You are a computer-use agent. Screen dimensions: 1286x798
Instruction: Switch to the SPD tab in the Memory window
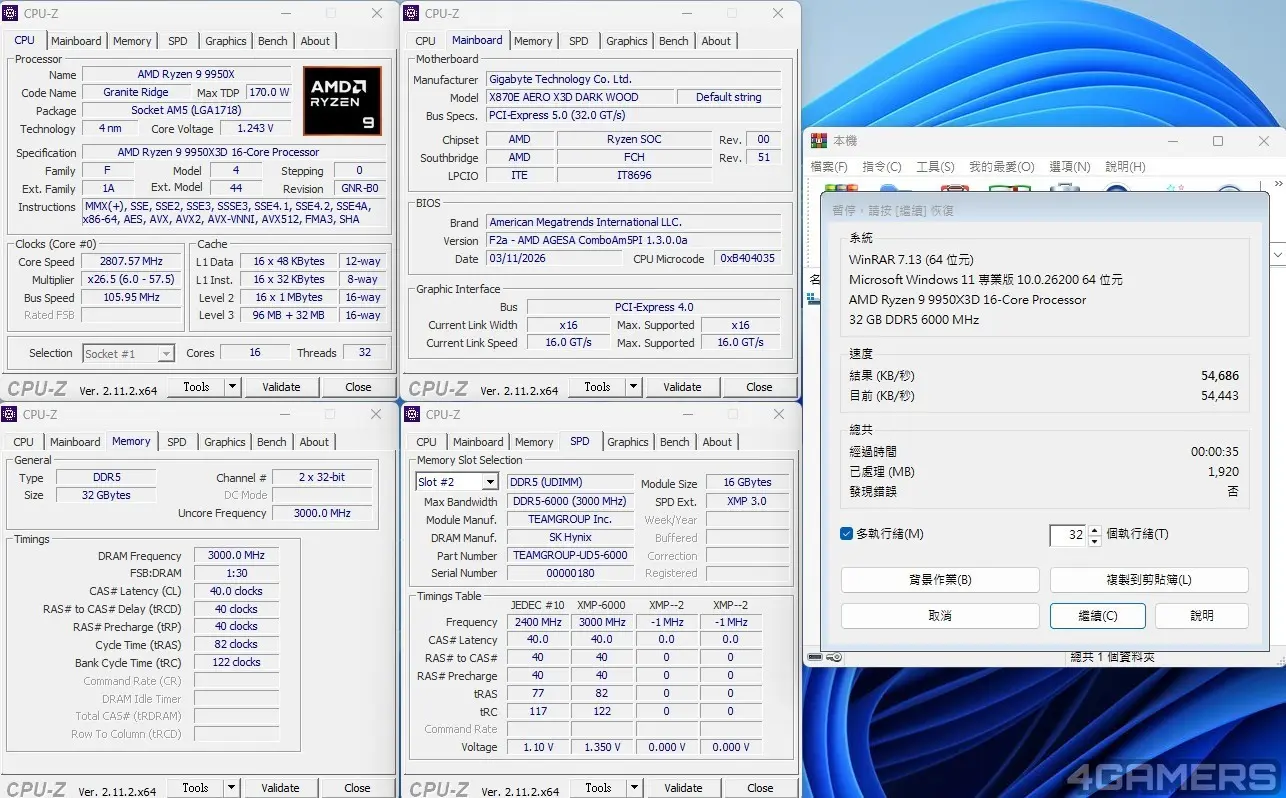coord(177,442)
